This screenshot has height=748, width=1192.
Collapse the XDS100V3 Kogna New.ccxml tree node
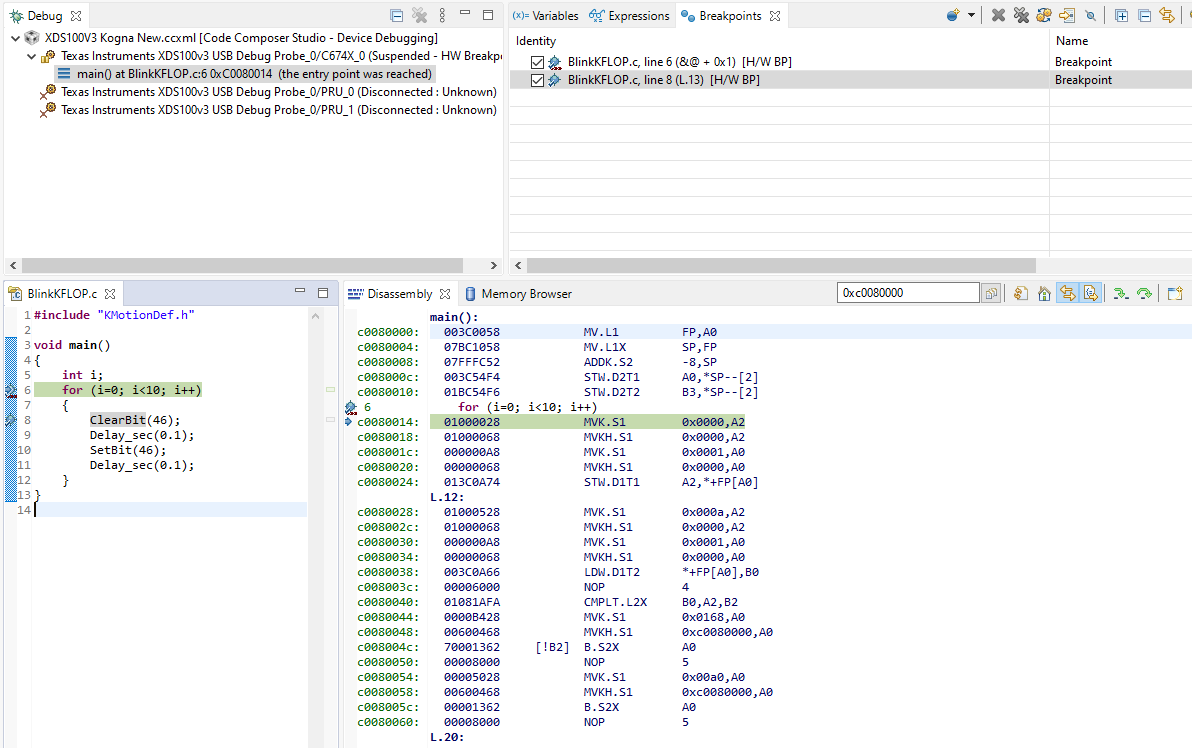point(16,38)
